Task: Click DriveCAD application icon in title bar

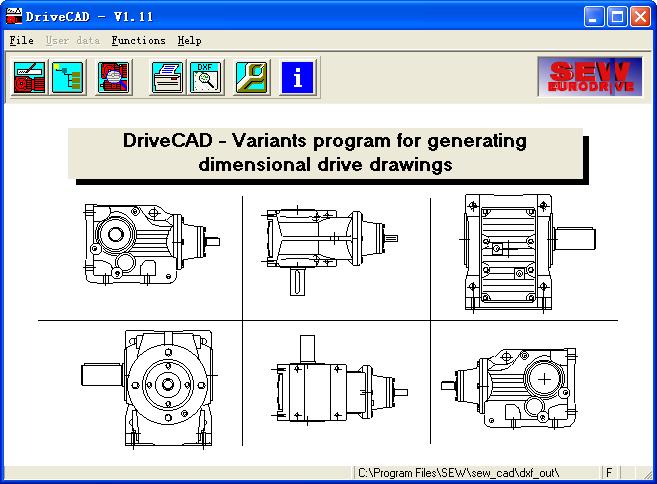Action: 14,16
